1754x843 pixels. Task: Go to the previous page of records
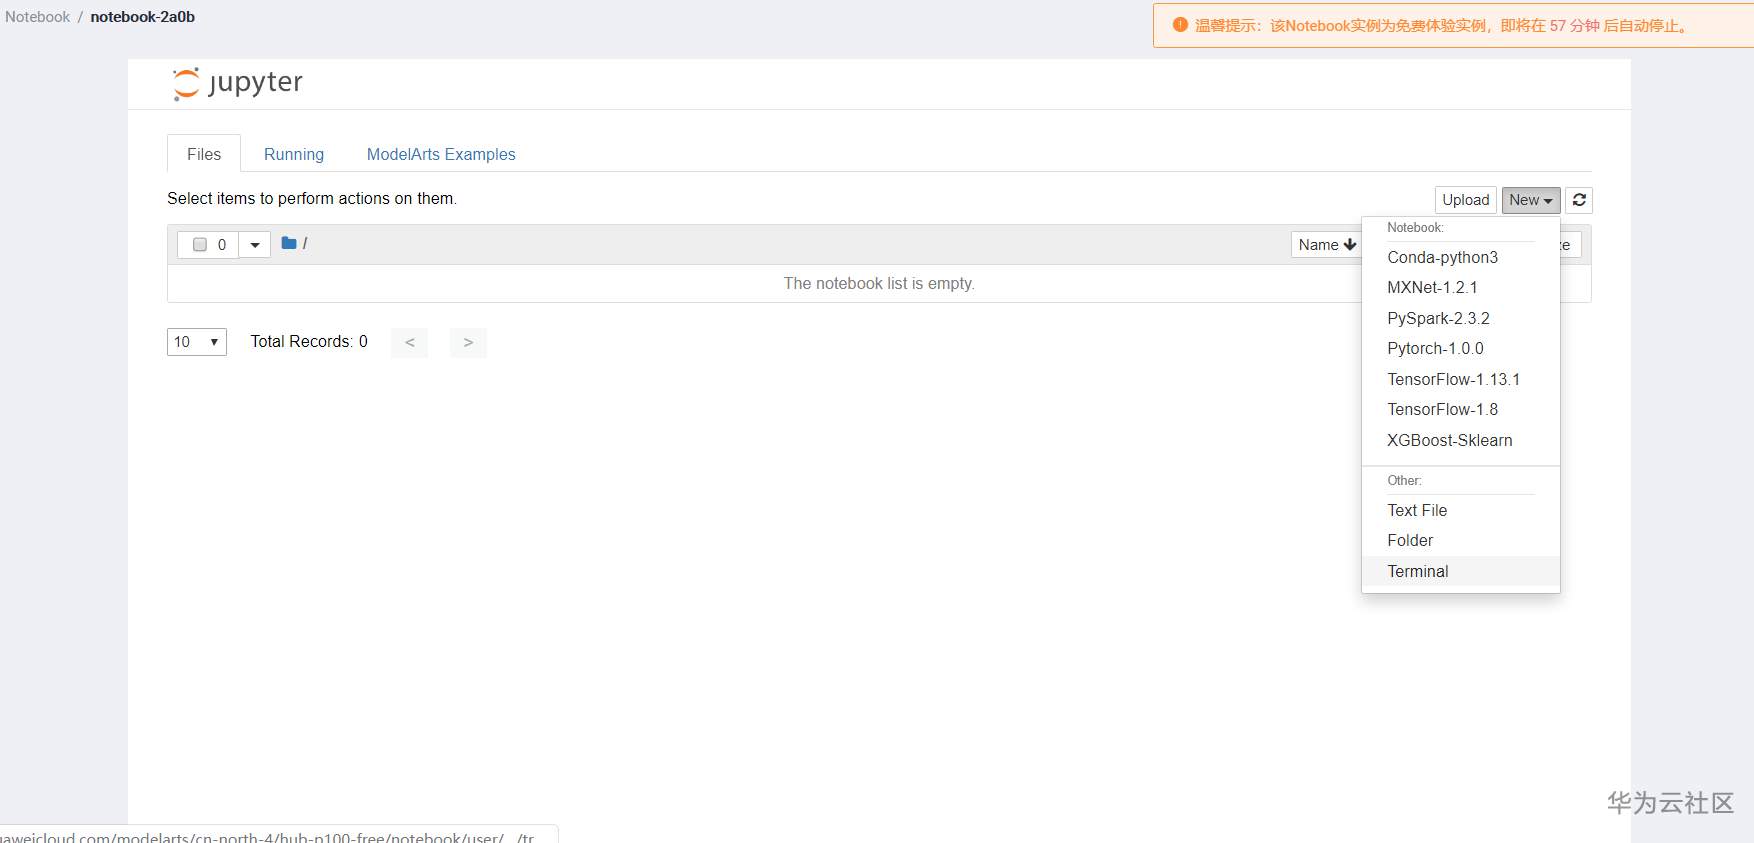pyautogui.click(x=410, y=342)
